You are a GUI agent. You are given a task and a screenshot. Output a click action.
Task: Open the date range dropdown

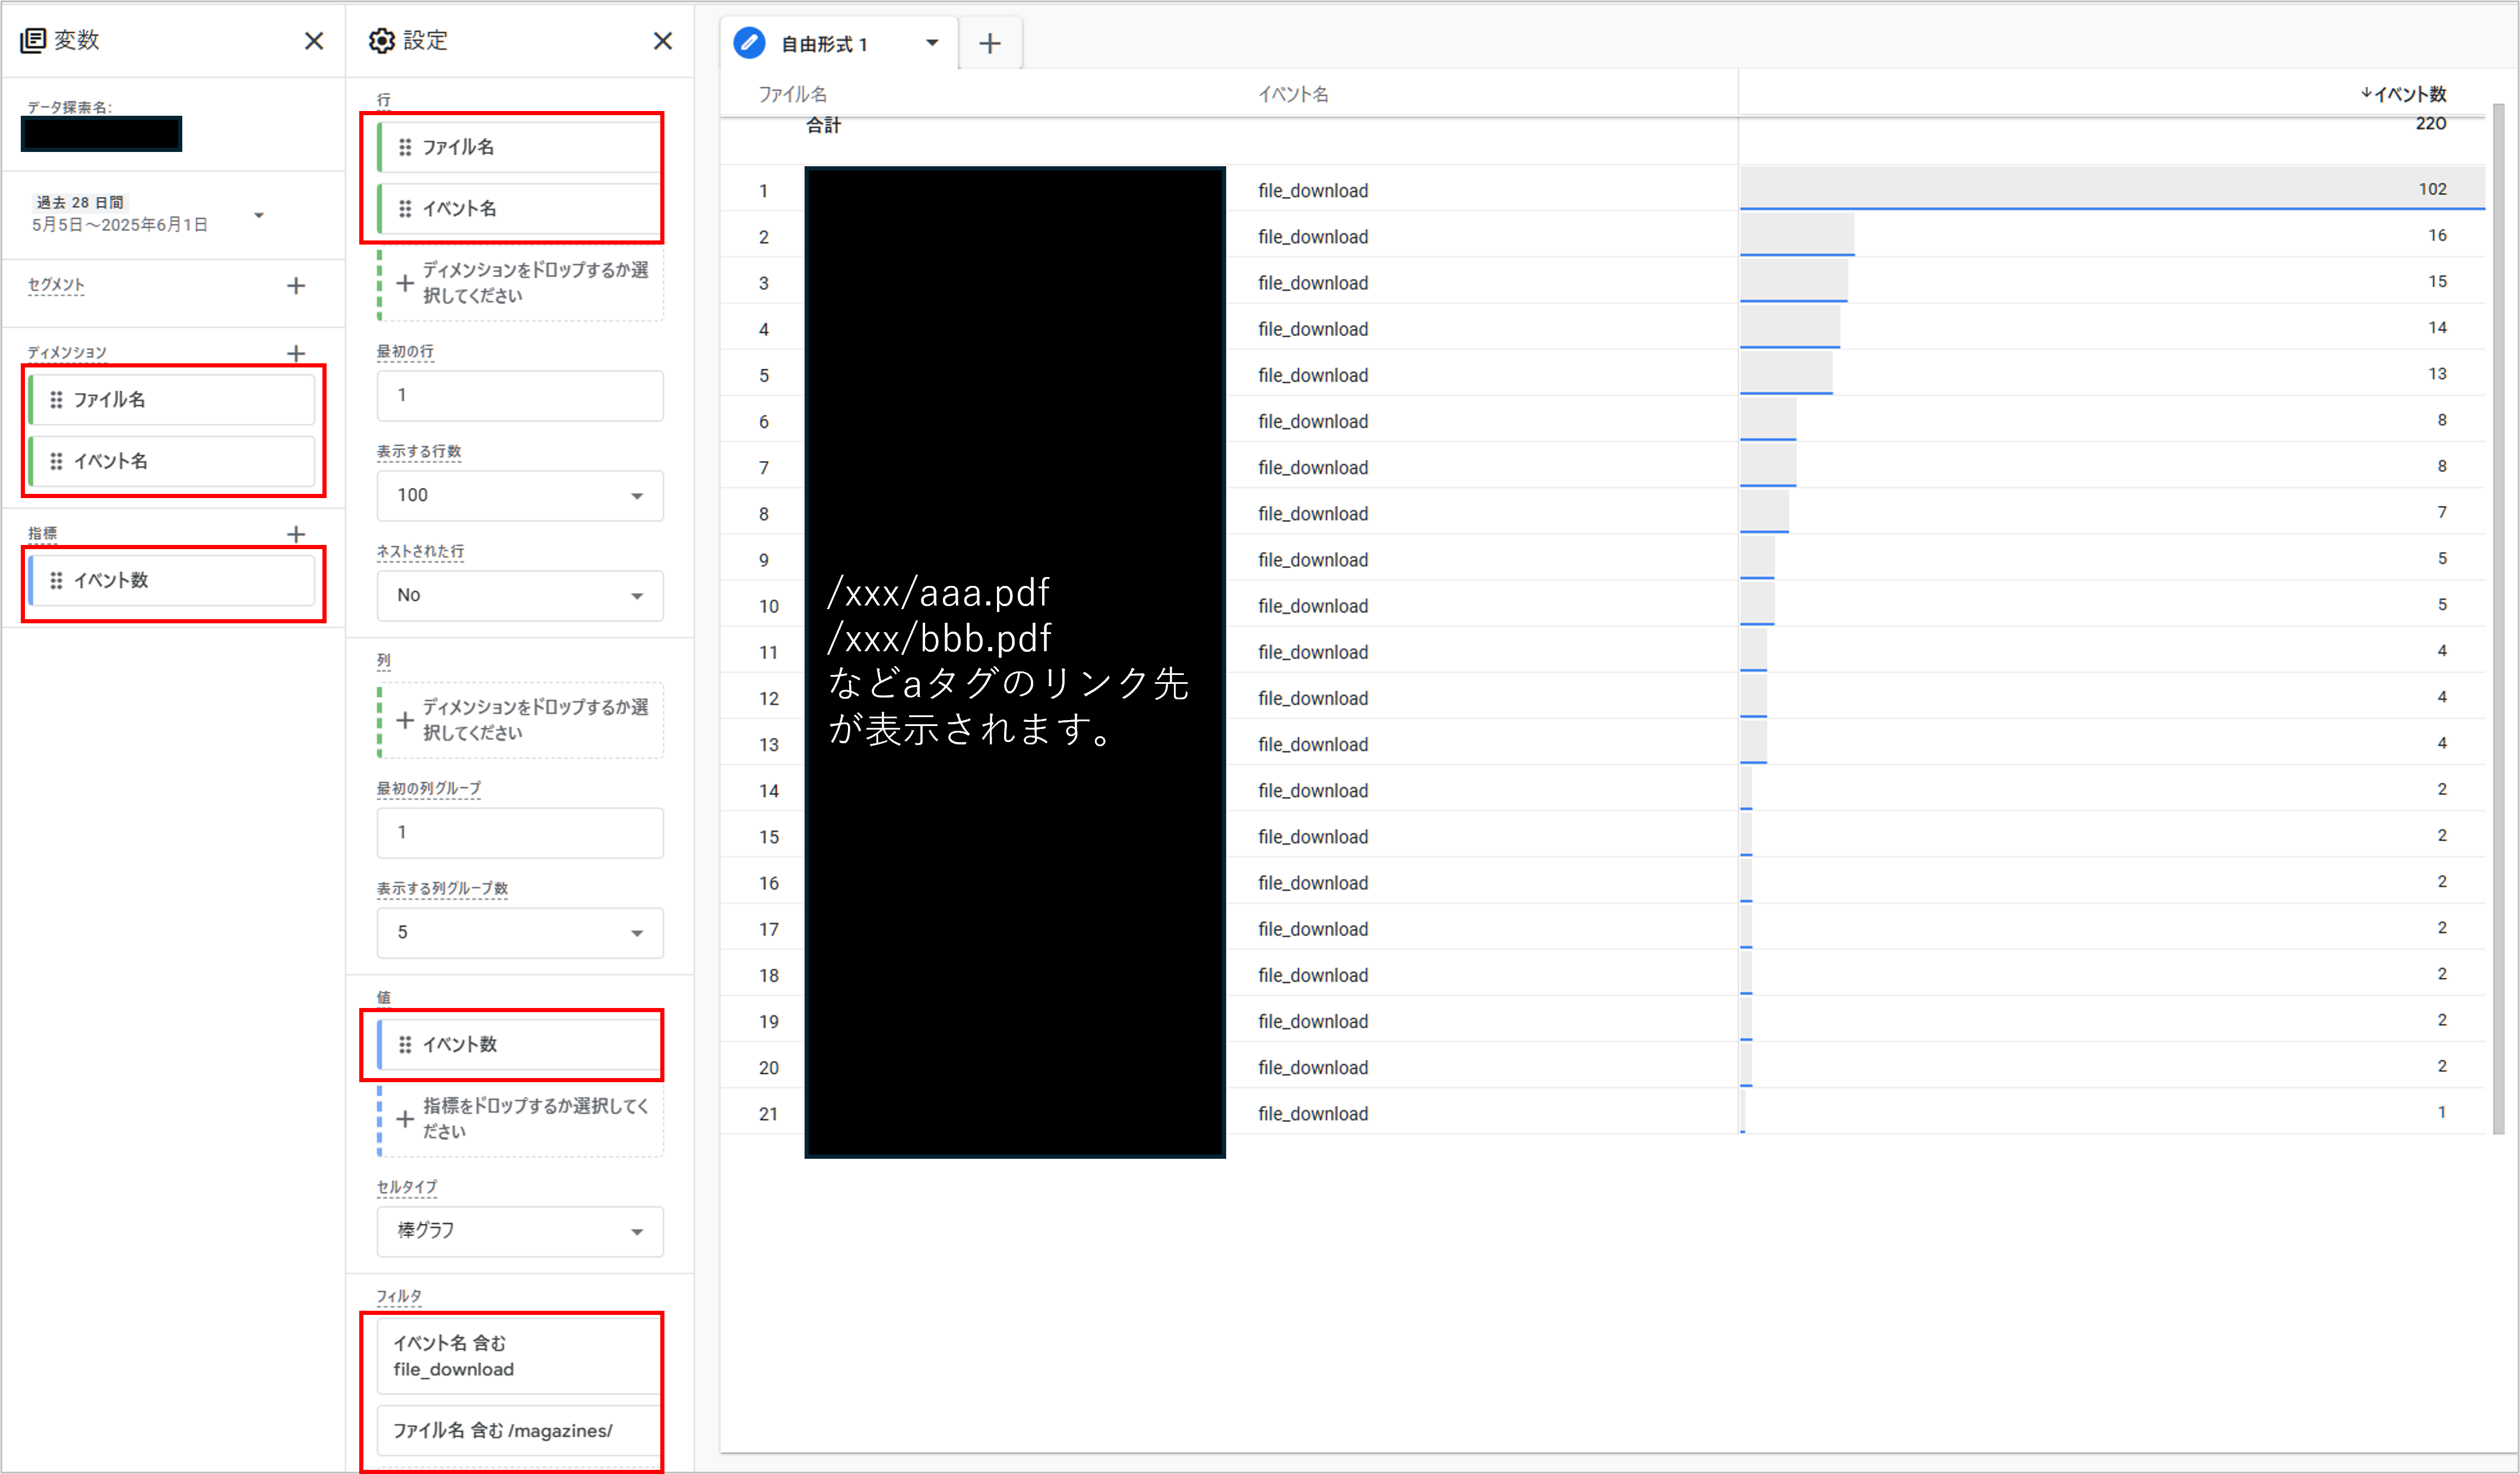click(x=259, y=215)
